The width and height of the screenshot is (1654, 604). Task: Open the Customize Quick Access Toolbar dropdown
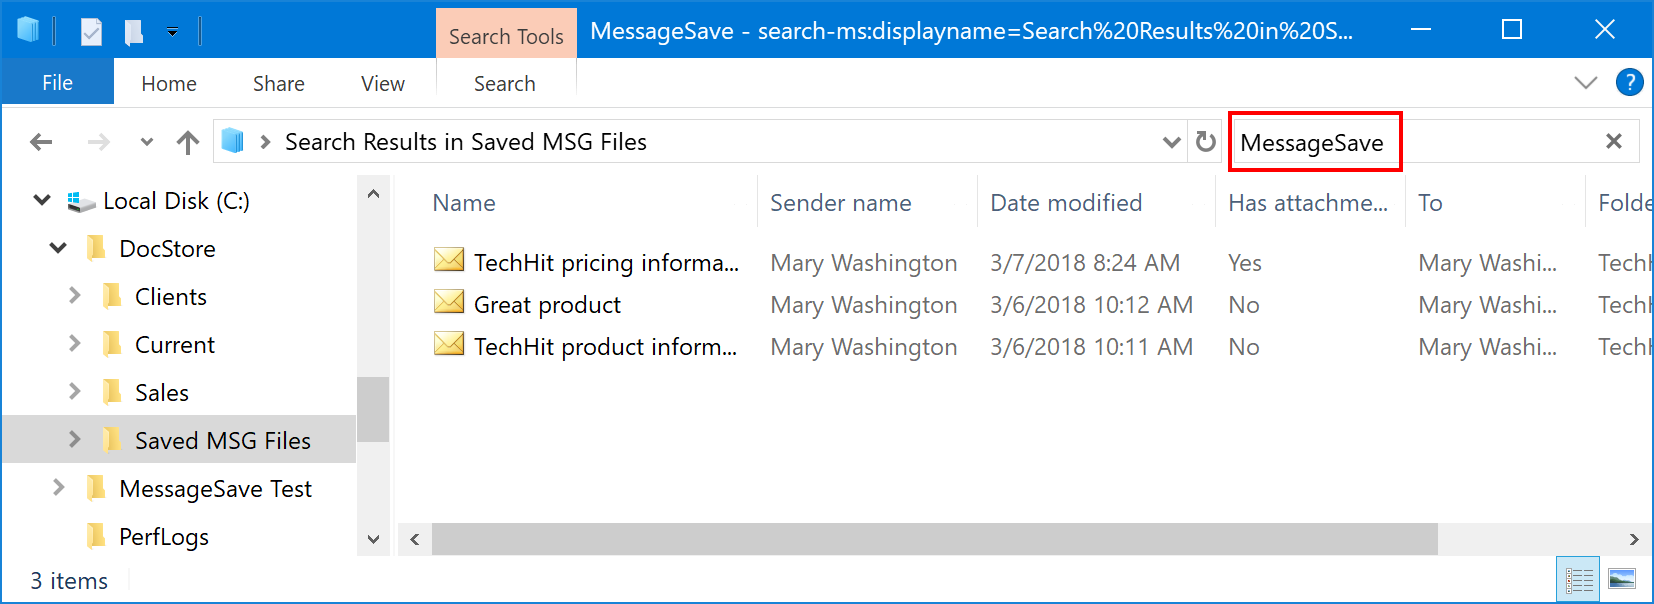172,32
